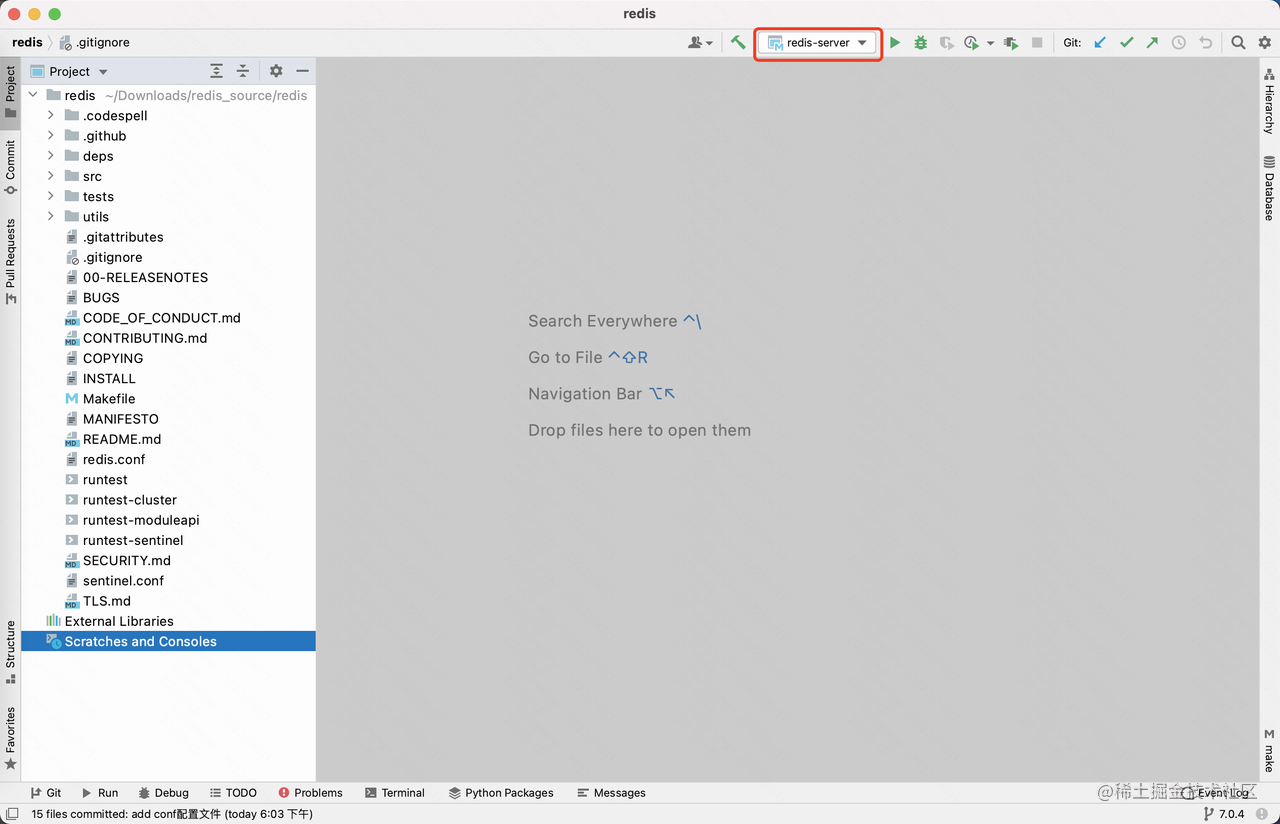Screen dimensions: 1280x824
Task: Open the Hierarchy tab on right edge
Action: pyautogui.click(x=1269, y=102)
